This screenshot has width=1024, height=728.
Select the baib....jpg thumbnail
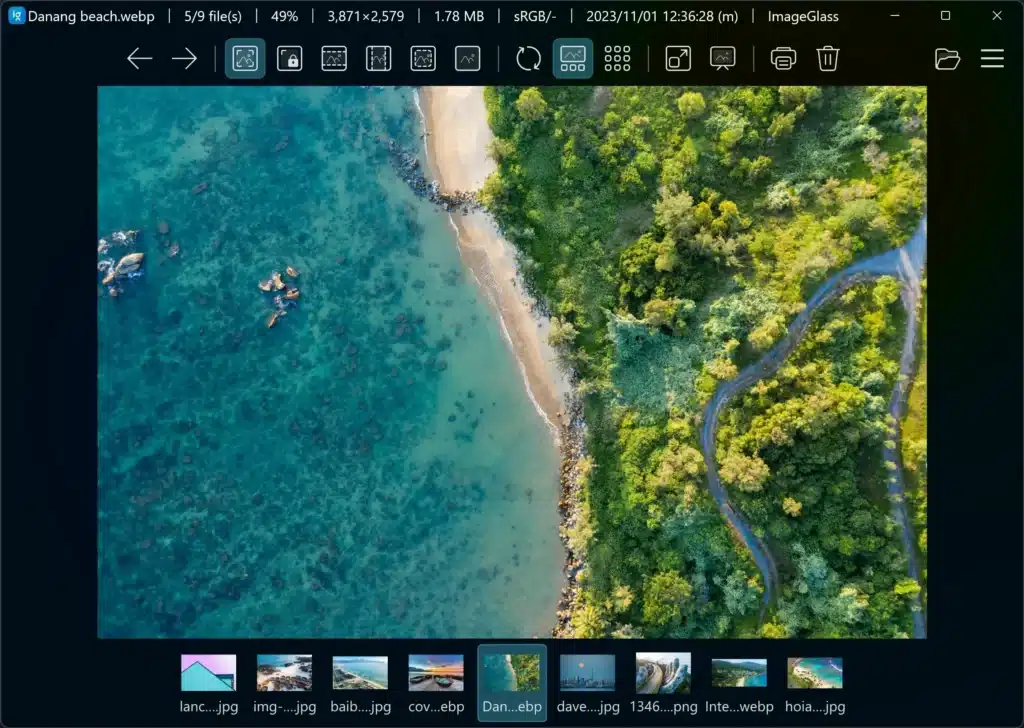coord(360,684)
